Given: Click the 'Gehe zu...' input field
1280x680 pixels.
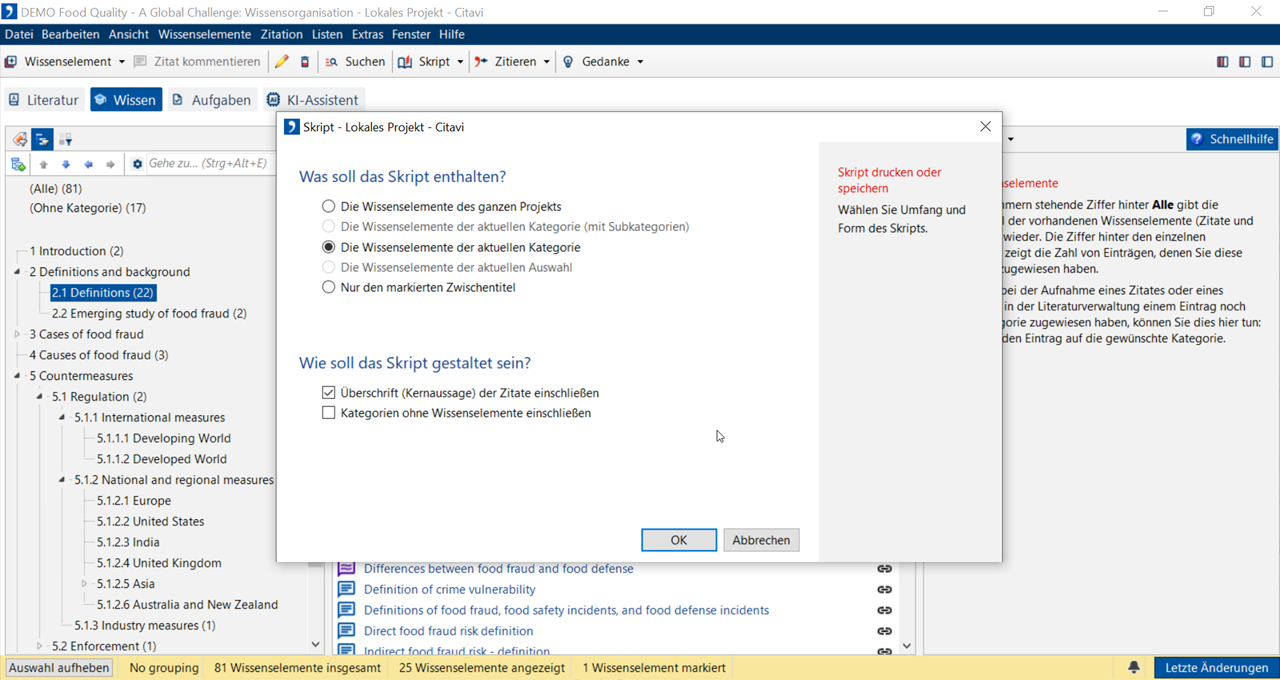Looking at the screenshot, I should [208, 164].
